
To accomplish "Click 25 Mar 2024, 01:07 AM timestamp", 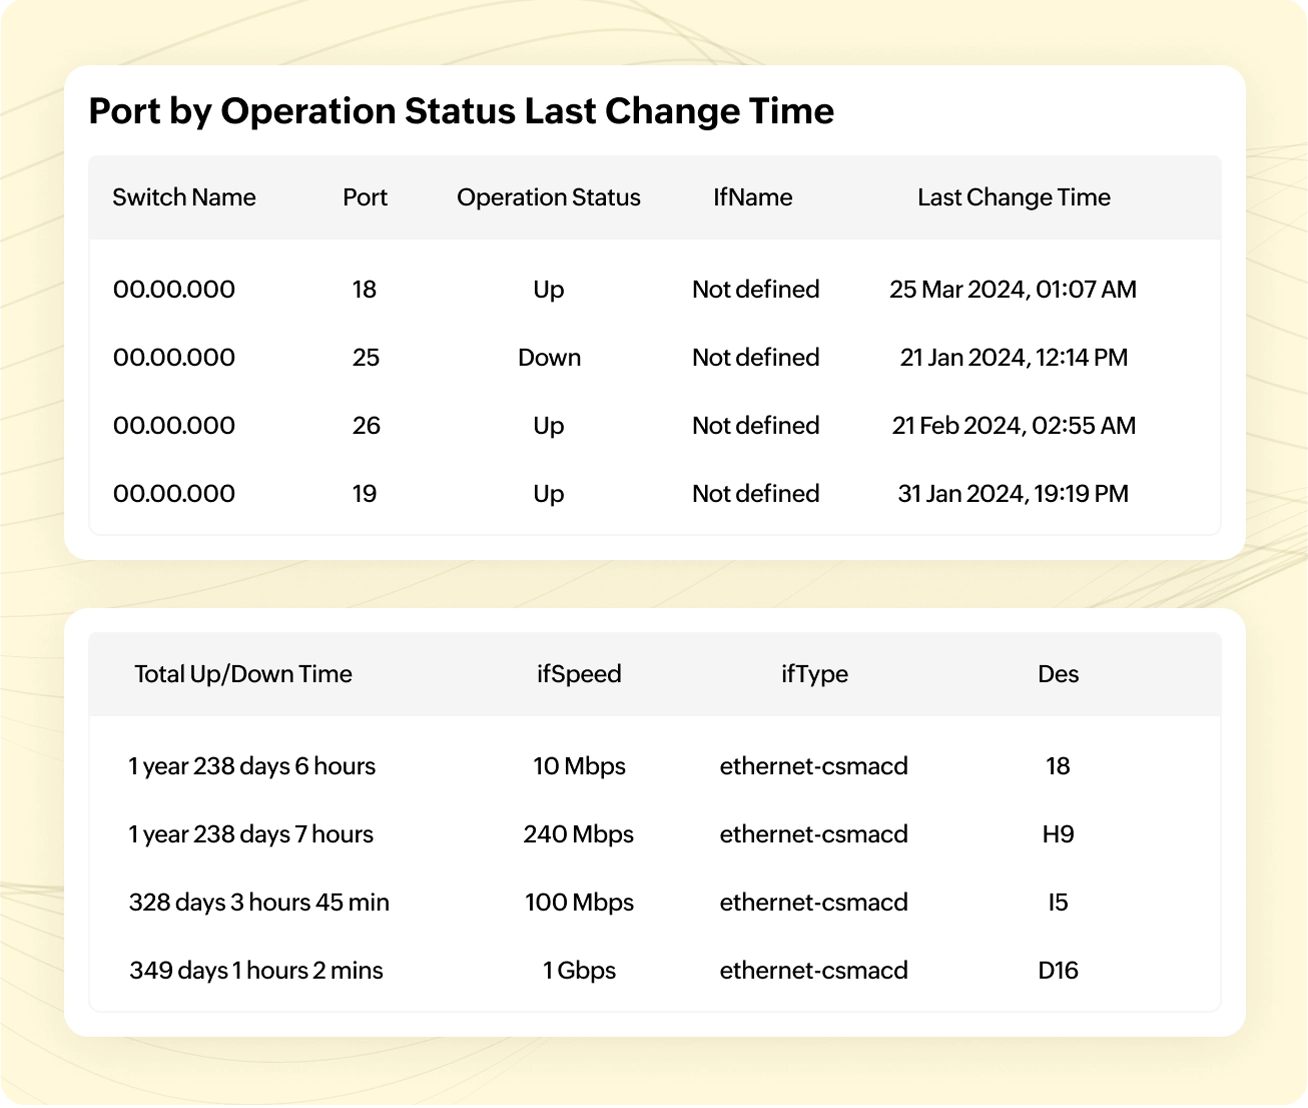I will tap(1013, 289).
